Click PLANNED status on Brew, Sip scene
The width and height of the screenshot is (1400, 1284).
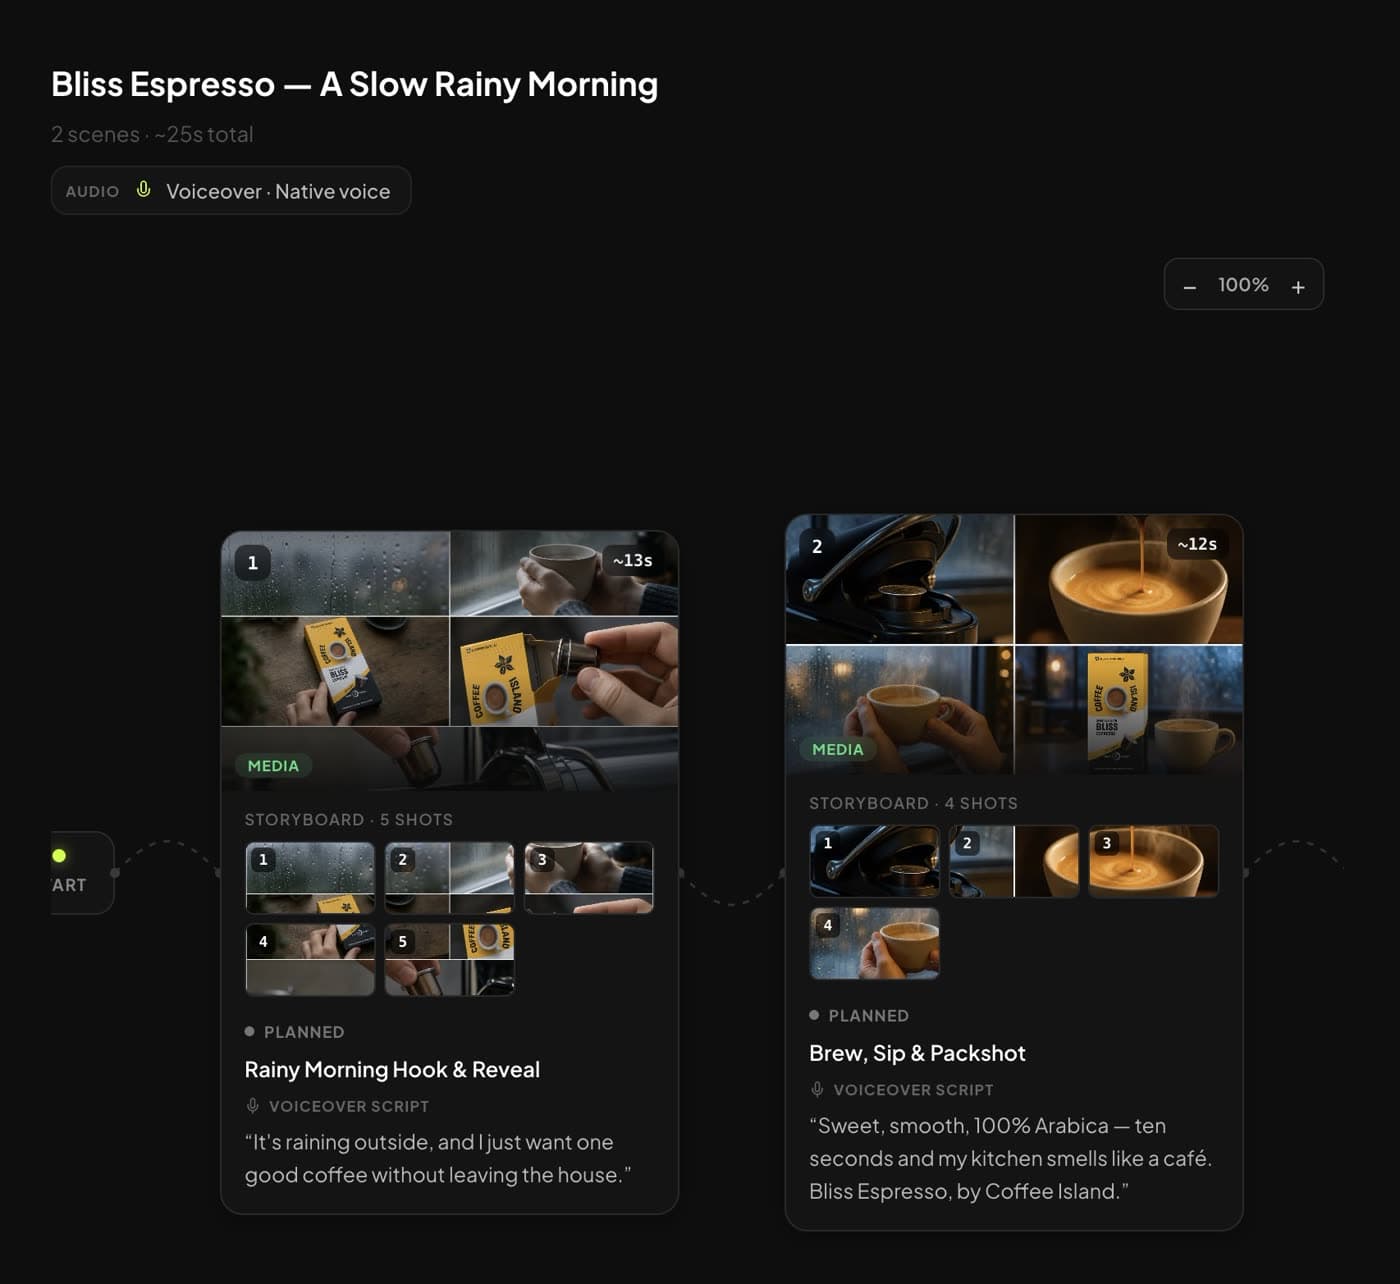pos(859,1015)
